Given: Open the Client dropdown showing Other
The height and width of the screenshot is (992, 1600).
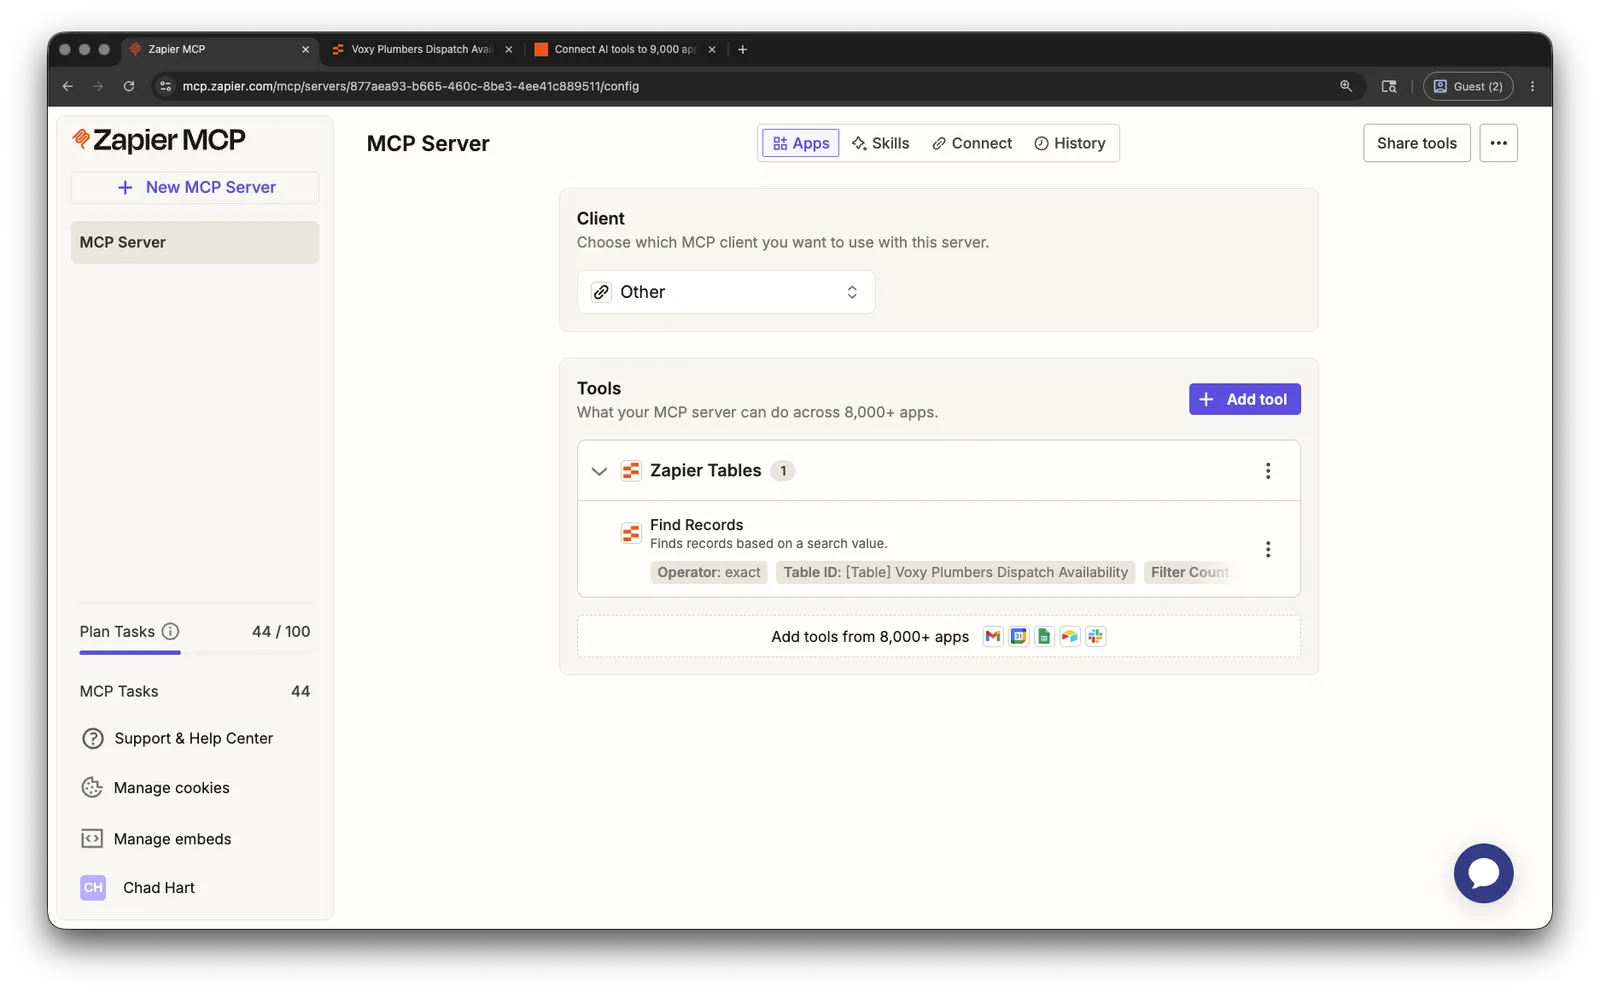Looking at the screenshot, I should pyautogui.click(x=726, y=292).
